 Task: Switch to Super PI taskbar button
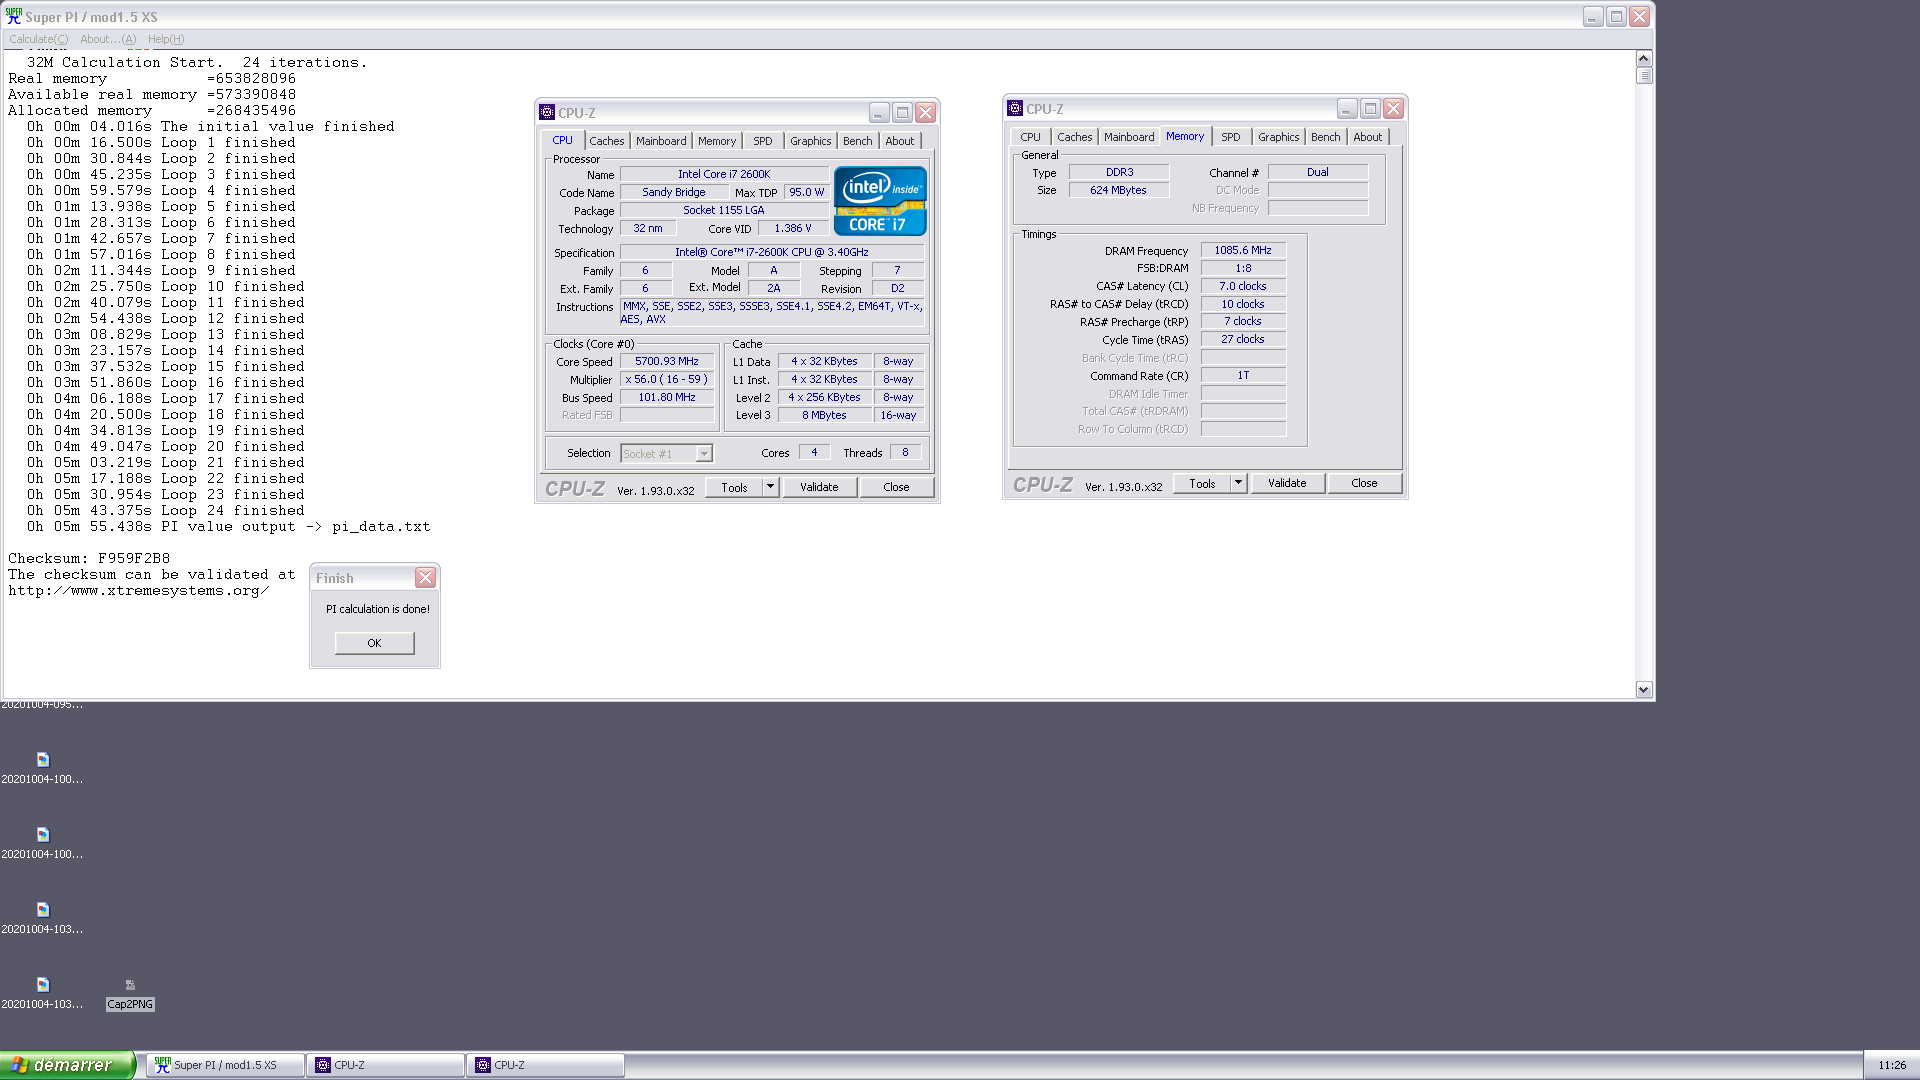point(226,1065)
